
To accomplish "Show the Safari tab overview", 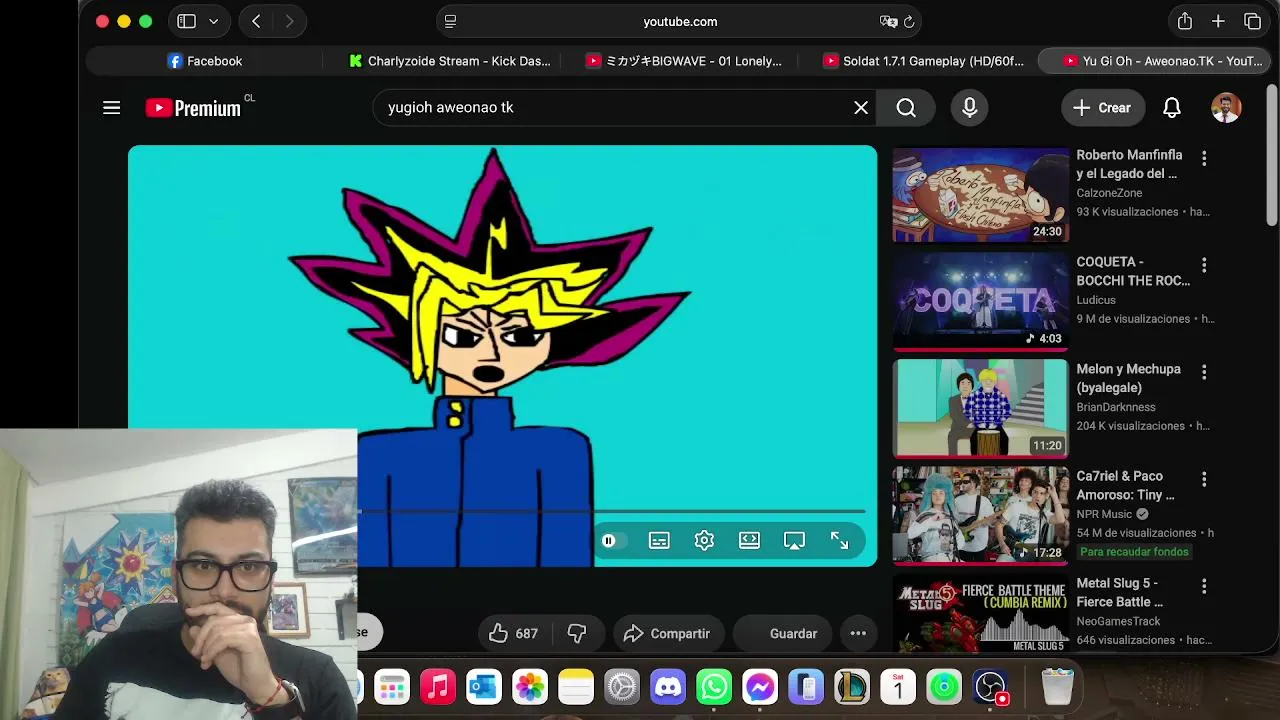I will tap(1252, 21).
